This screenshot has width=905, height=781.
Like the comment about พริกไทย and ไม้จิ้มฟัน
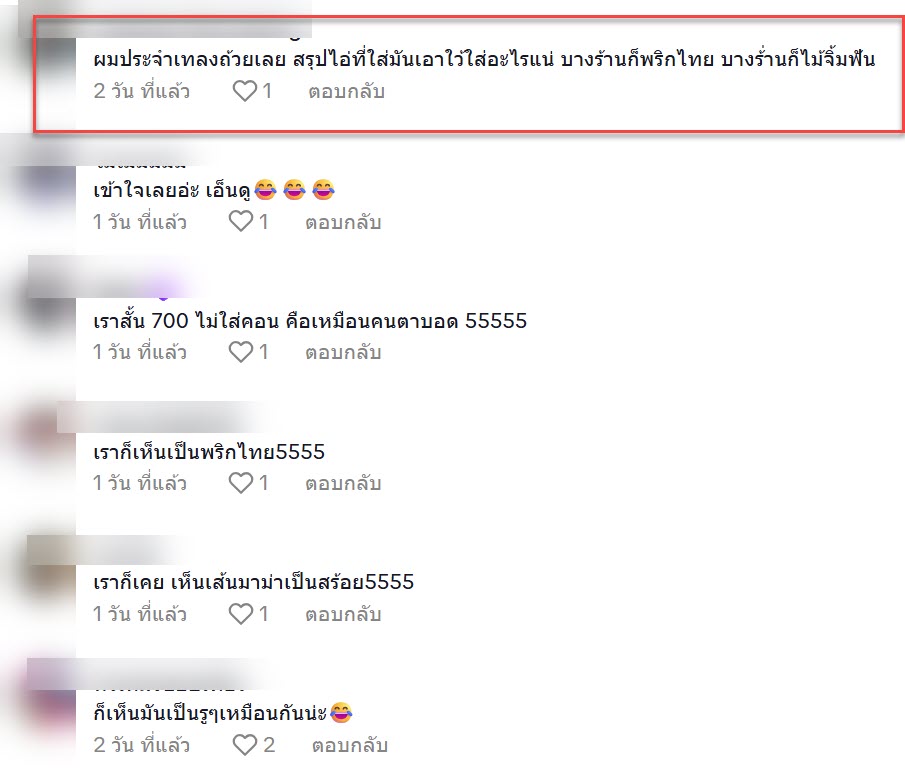pyautogui.click(x=245, y=91)
